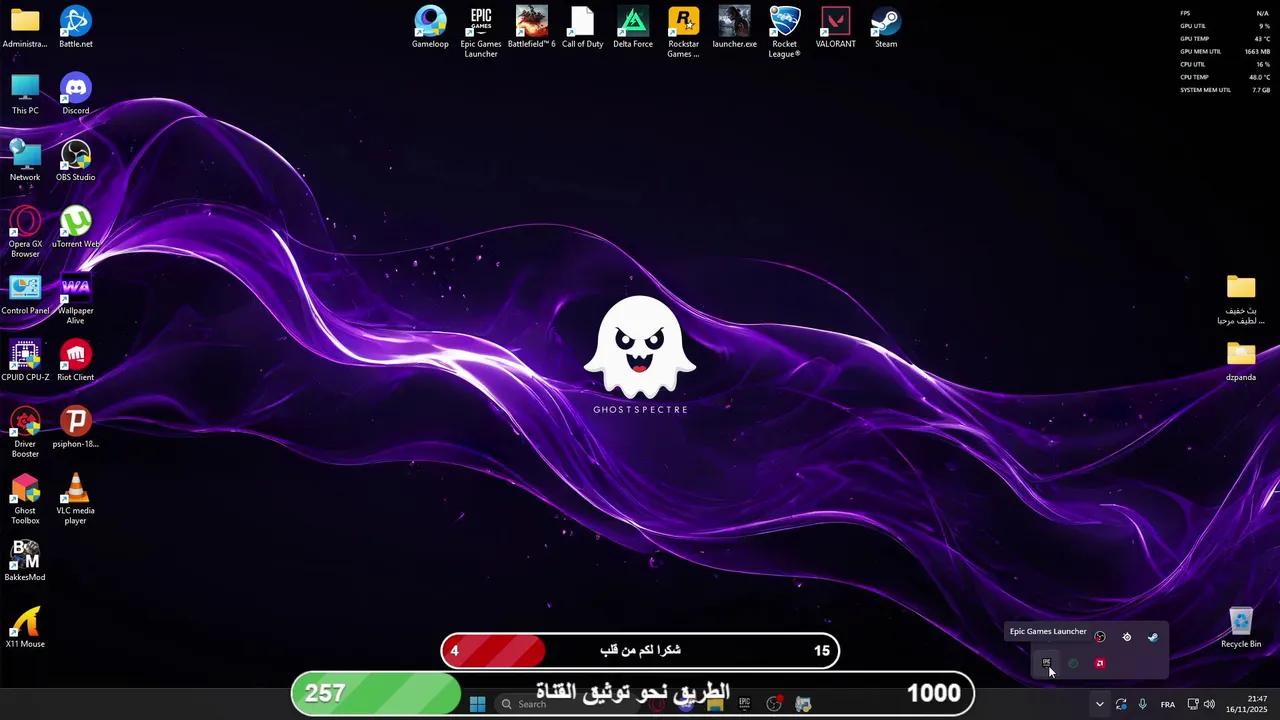Open the Discord desktop shortcut
The image size is (1280, 720).
coord(76,95)
